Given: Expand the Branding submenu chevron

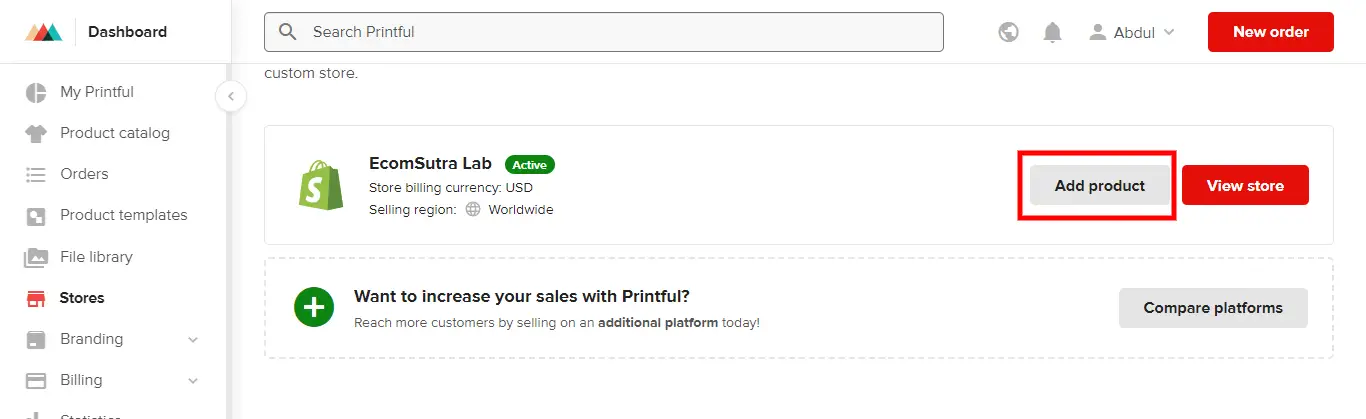Looking at the screenshot, I should [193, 340].
